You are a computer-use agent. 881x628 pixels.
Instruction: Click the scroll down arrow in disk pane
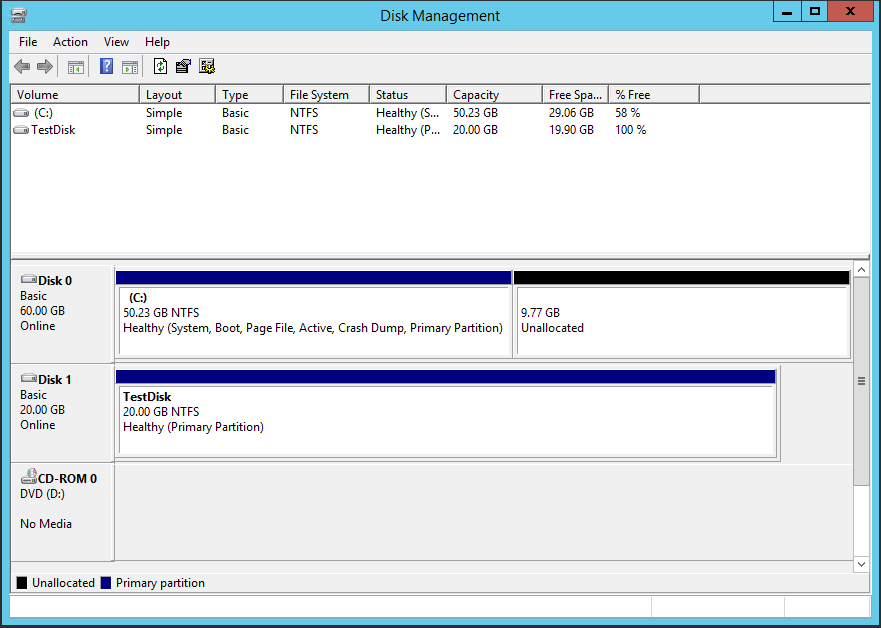(862, 565)
